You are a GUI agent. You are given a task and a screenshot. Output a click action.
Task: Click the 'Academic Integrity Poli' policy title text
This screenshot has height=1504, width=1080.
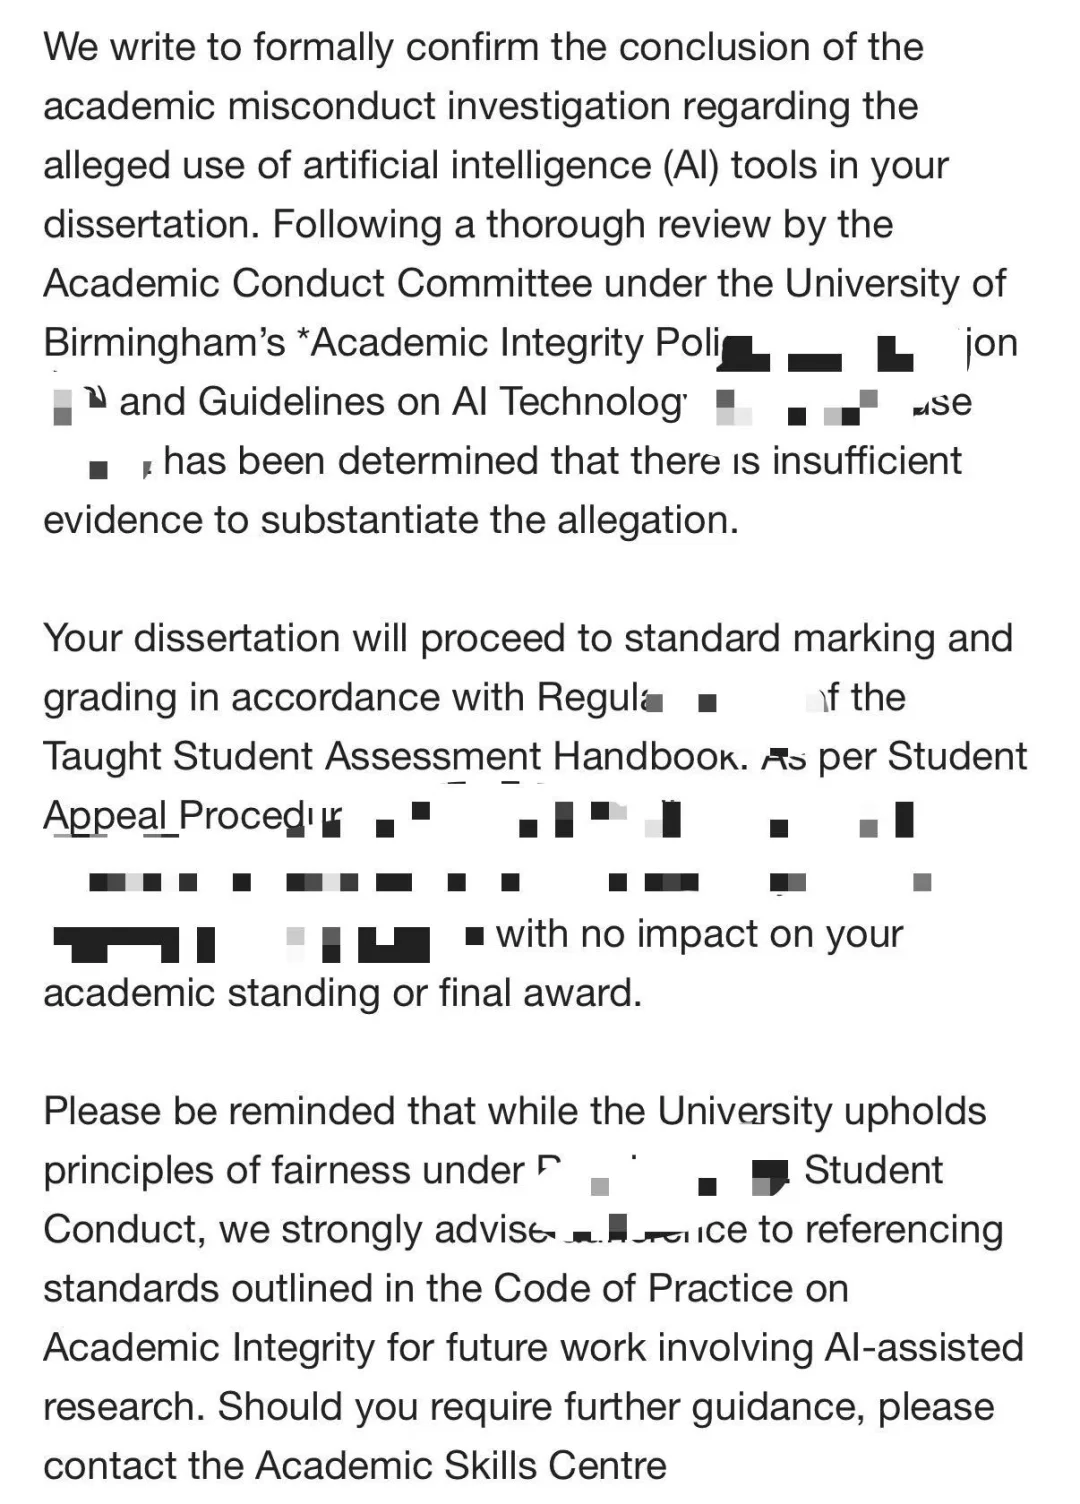click(x=517, y=343)
